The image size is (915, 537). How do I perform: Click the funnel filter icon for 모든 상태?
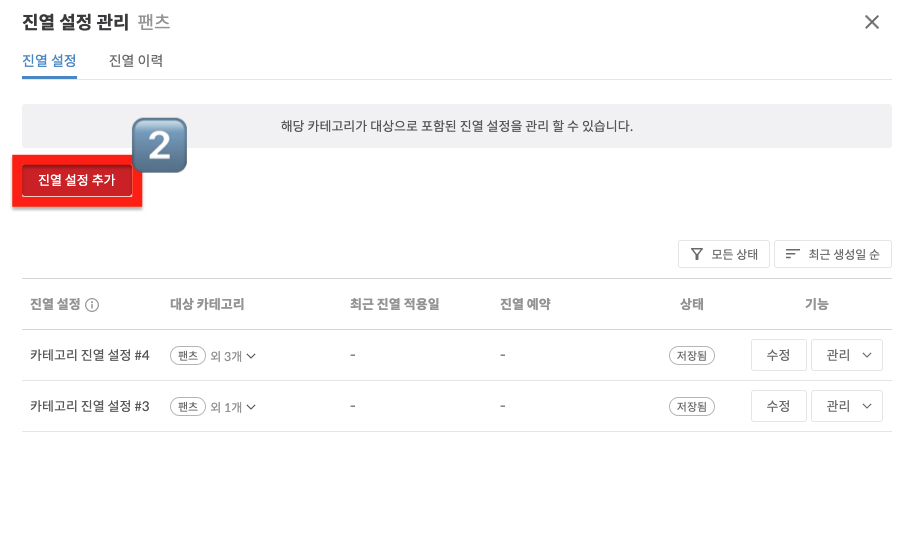[696, 255]
